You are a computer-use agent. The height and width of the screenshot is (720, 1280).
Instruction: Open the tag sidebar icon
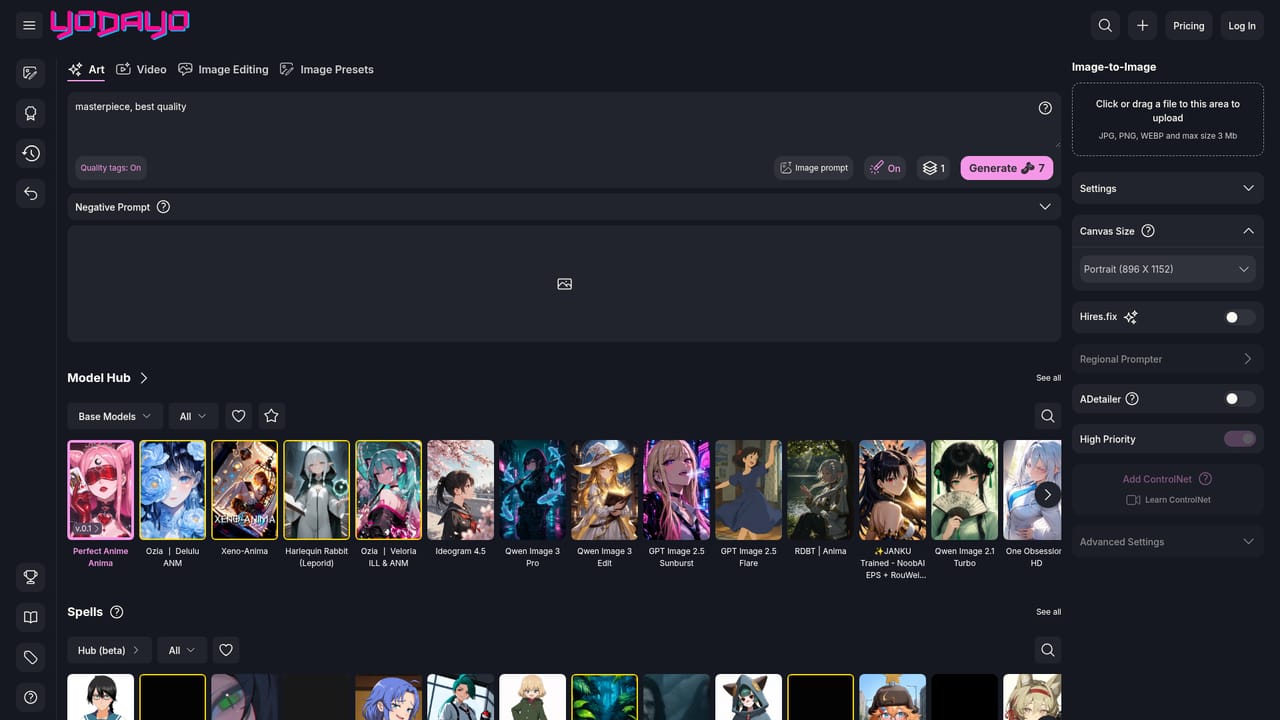pos(30,657)
